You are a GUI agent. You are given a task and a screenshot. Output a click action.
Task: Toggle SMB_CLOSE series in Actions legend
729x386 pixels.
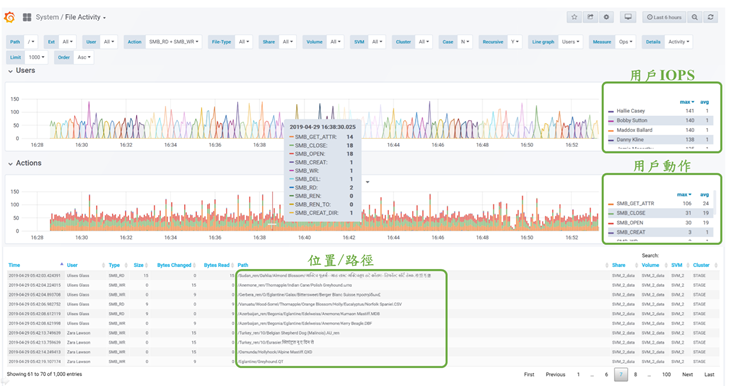(x=630, y=213)
